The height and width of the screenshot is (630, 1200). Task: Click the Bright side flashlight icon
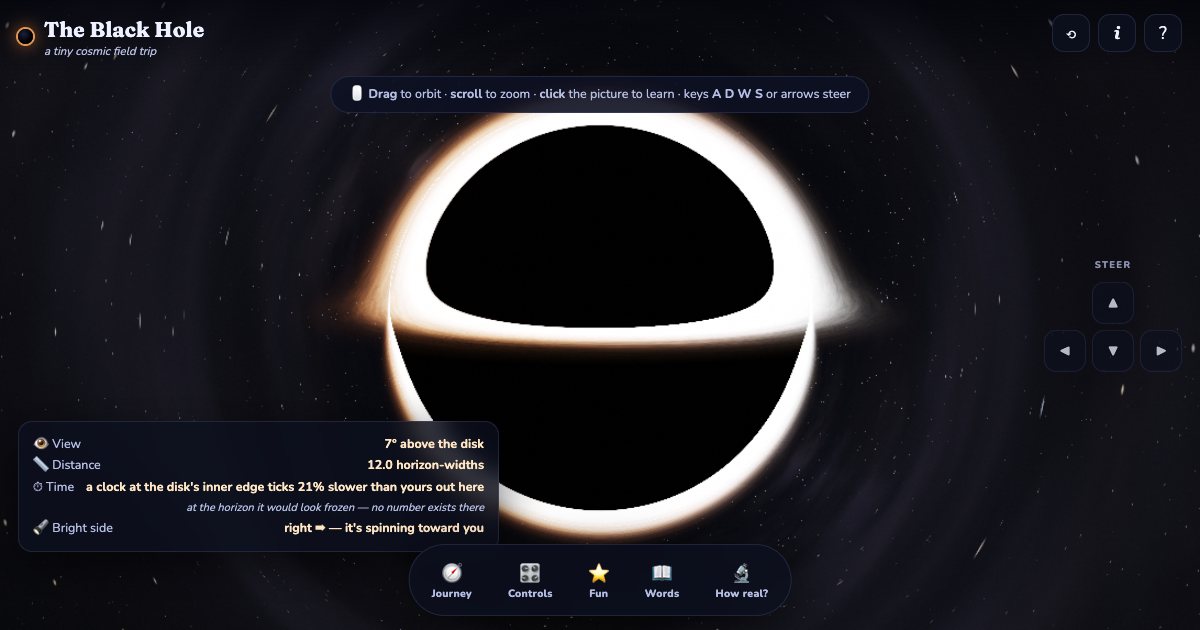pyautogui.click(x=41, y=527)
